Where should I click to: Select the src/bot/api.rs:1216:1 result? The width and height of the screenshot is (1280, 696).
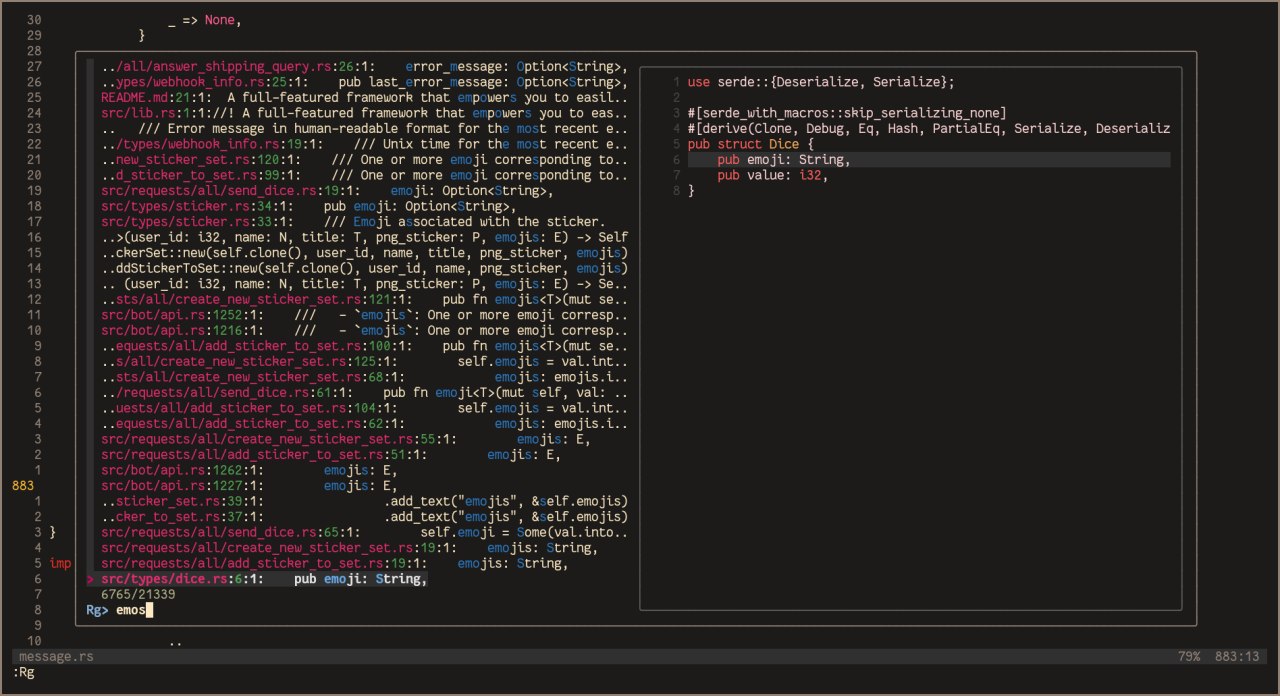365,330
